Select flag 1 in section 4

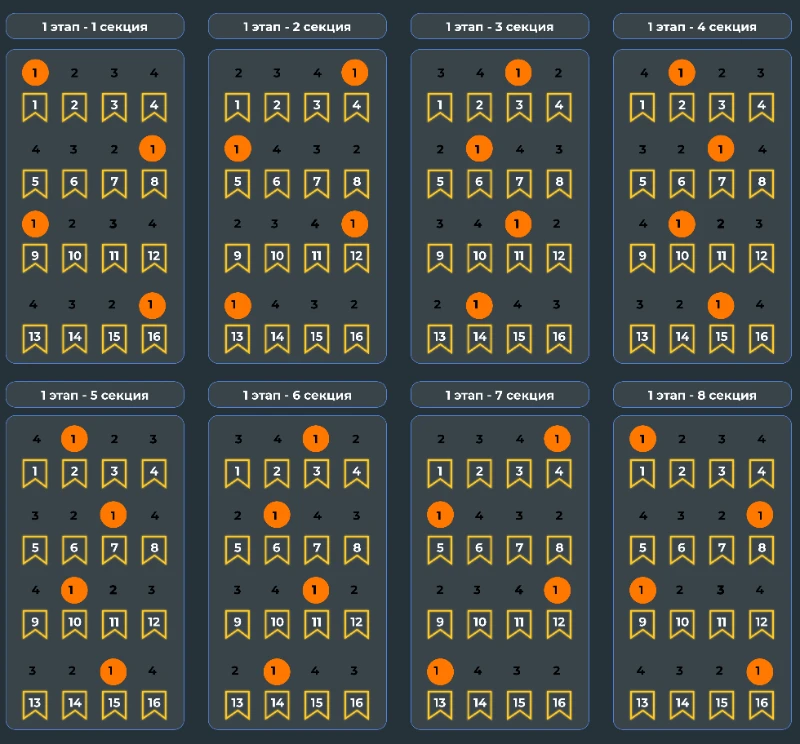point(642,107)
